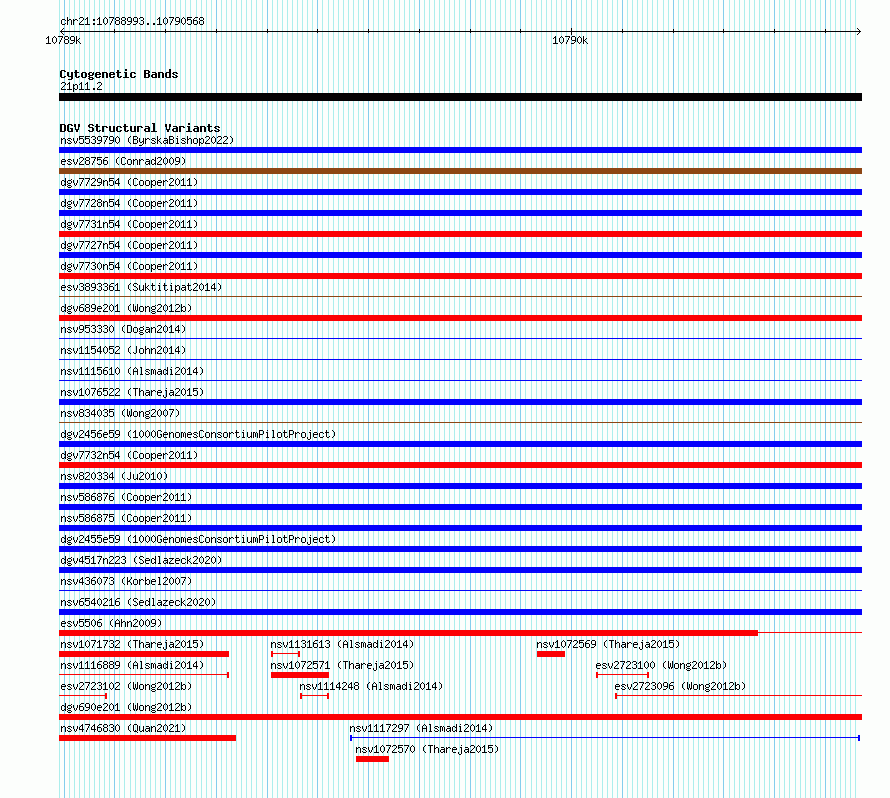Click the thin red line under nsv1131613
890x798 pixels.
286,654
